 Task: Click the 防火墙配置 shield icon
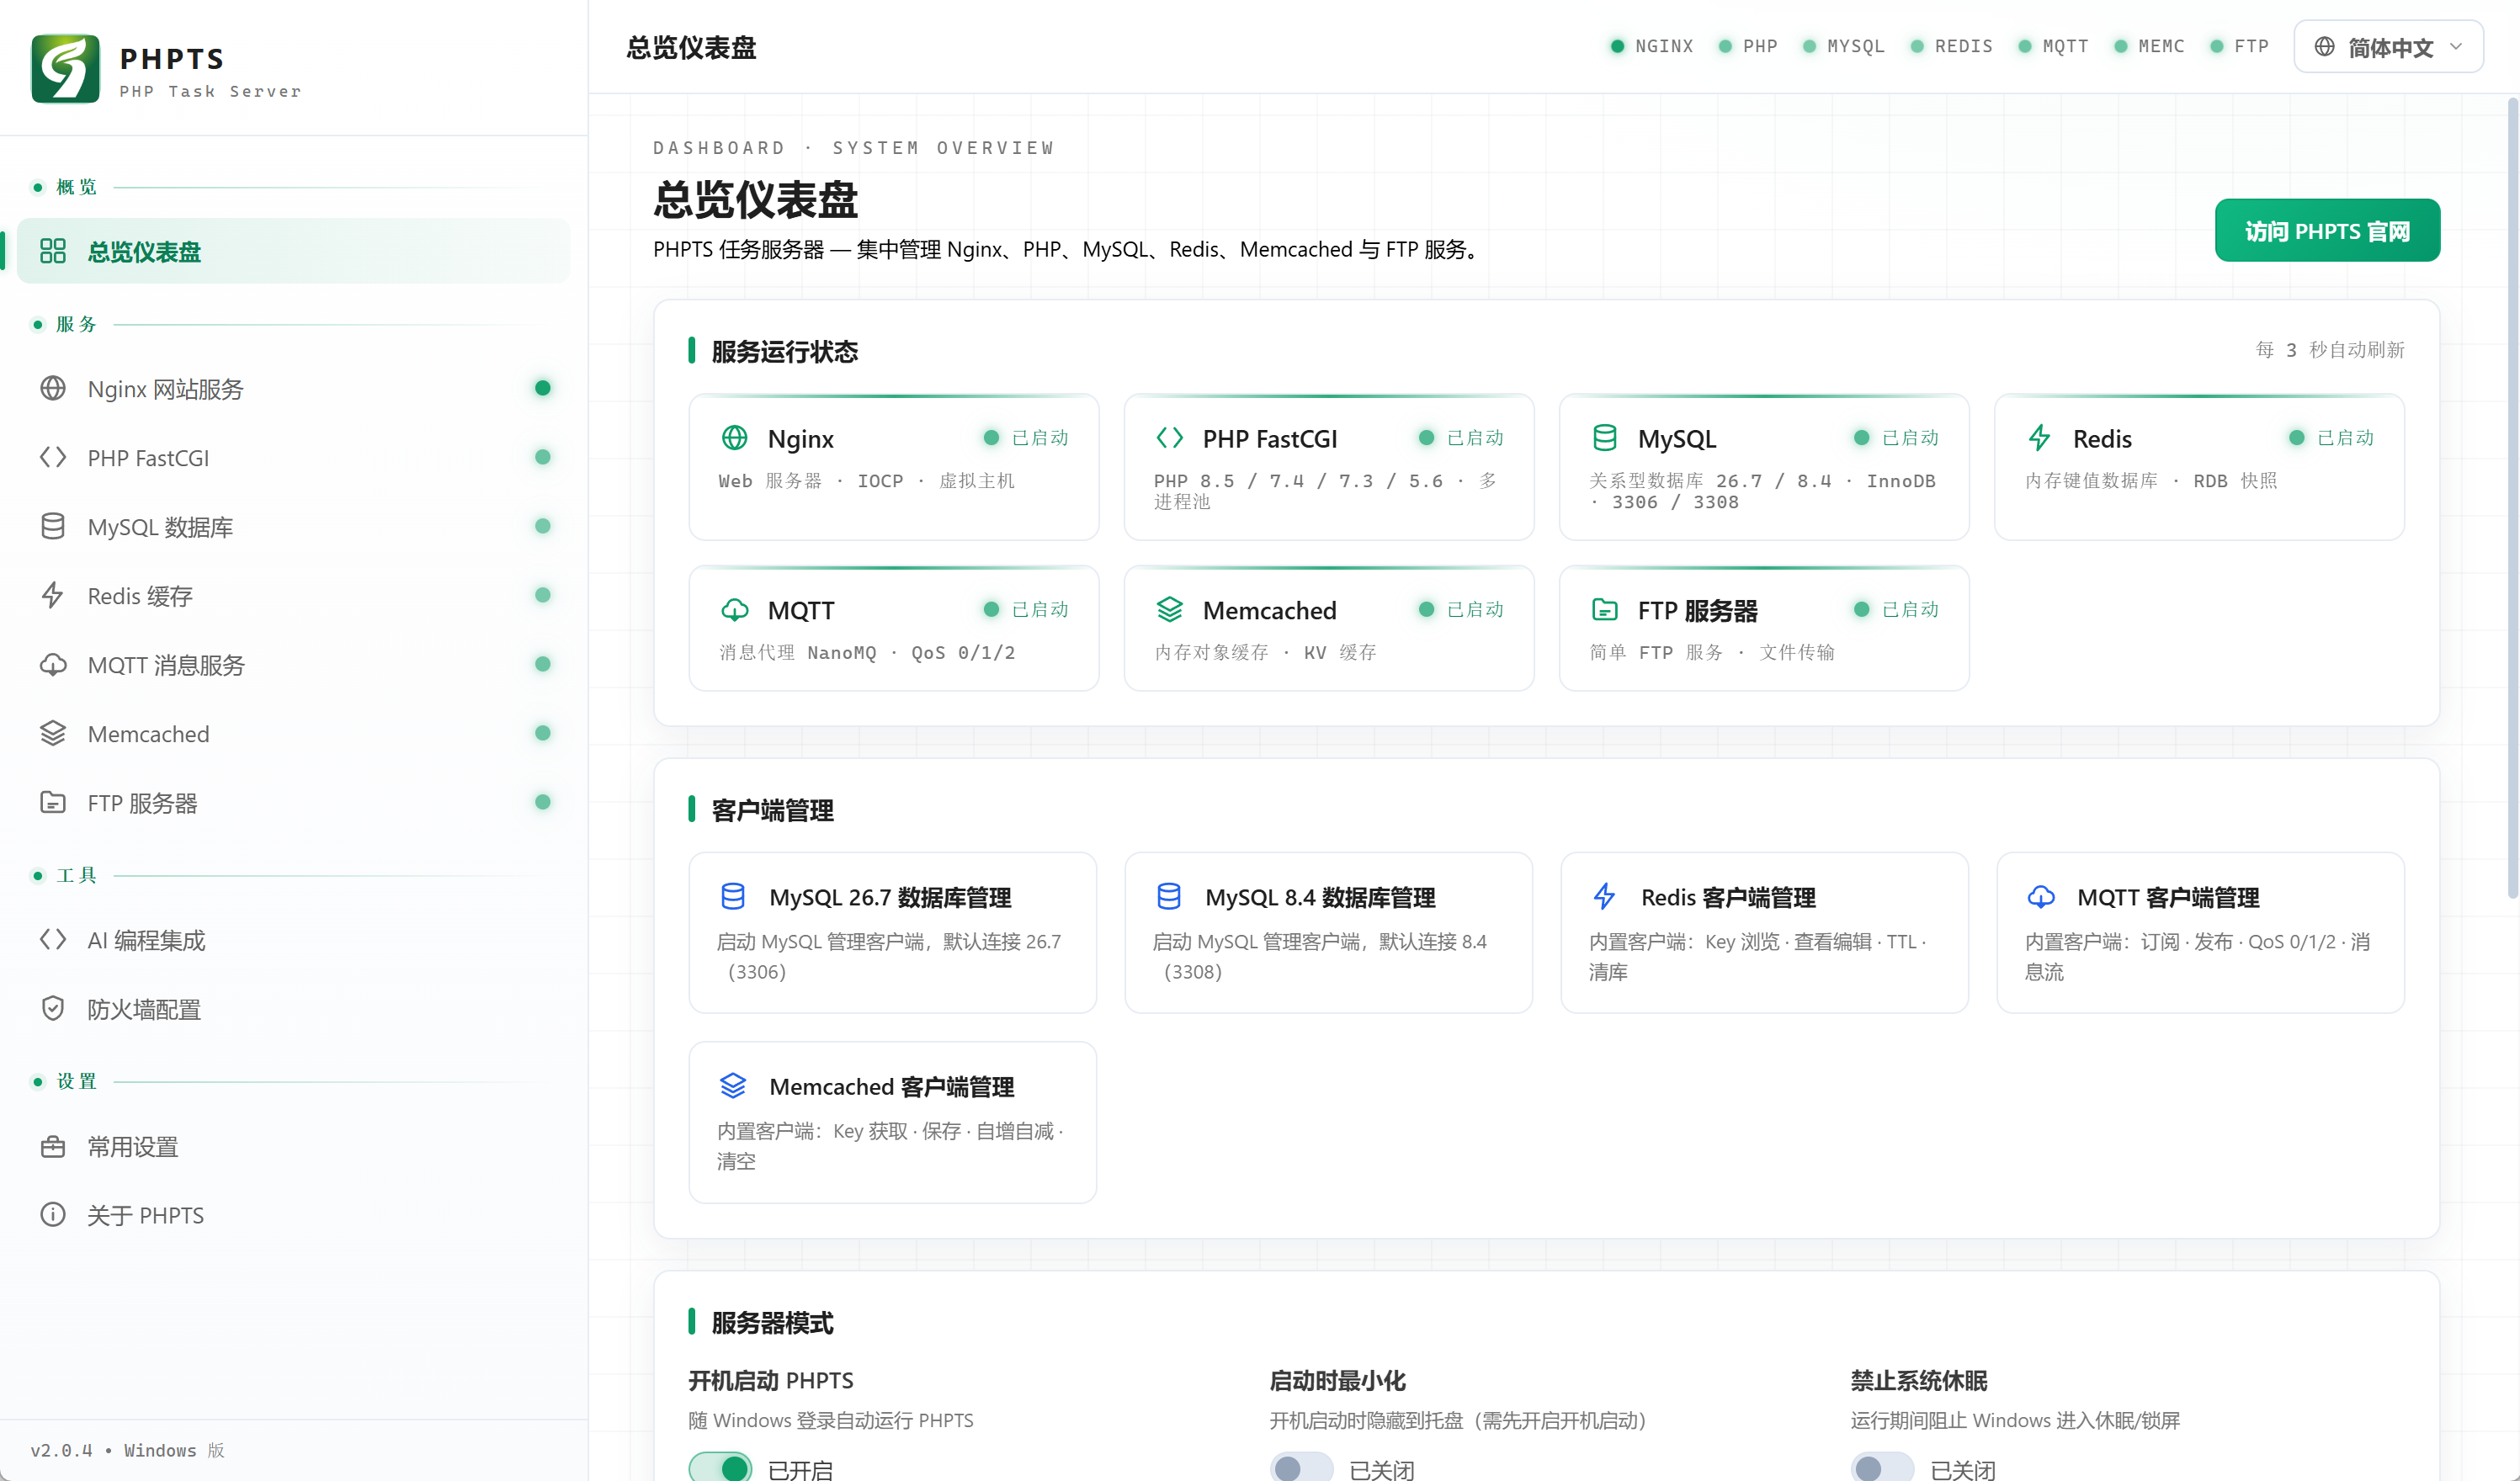[x=53, y=1008]
